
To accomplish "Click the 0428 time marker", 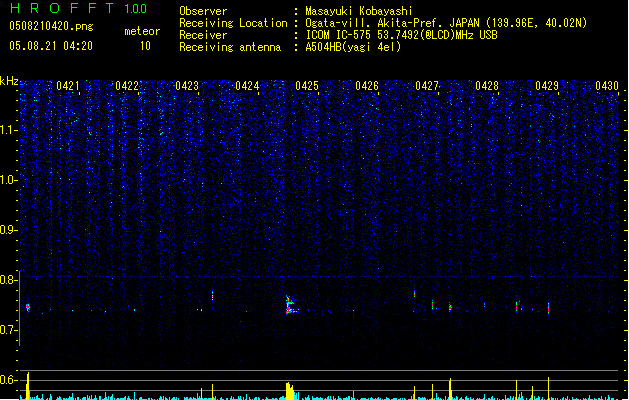I will point(487,86).
